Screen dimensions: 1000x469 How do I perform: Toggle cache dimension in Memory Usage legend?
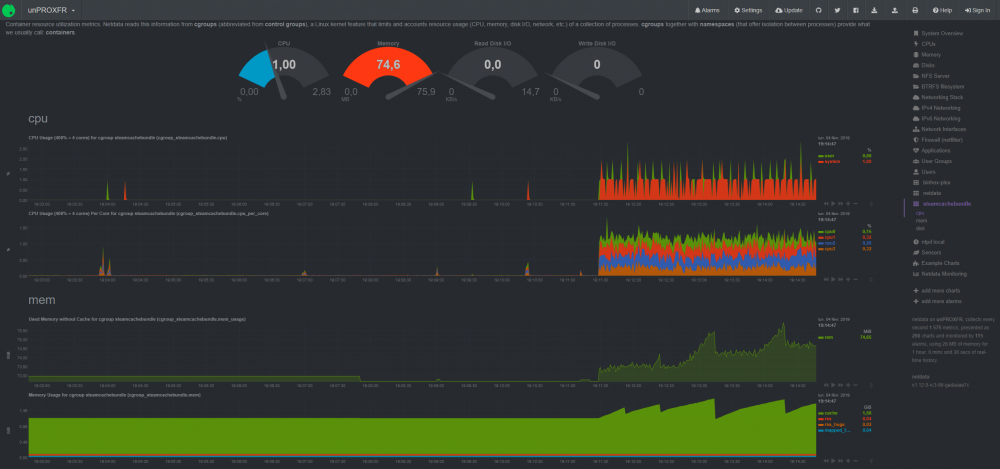(827, 413)
